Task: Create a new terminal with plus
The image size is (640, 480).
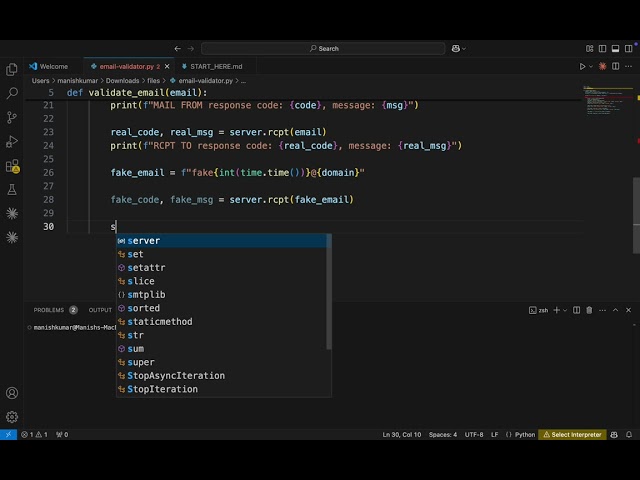Action: click(x=557, y=310)
